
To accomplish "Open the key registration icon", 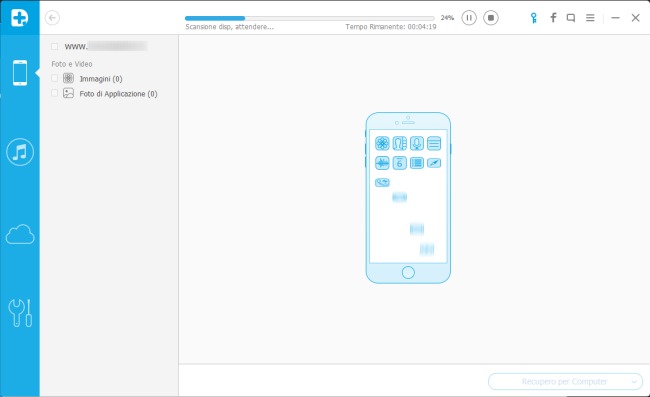I will click(x=534, y=18).
